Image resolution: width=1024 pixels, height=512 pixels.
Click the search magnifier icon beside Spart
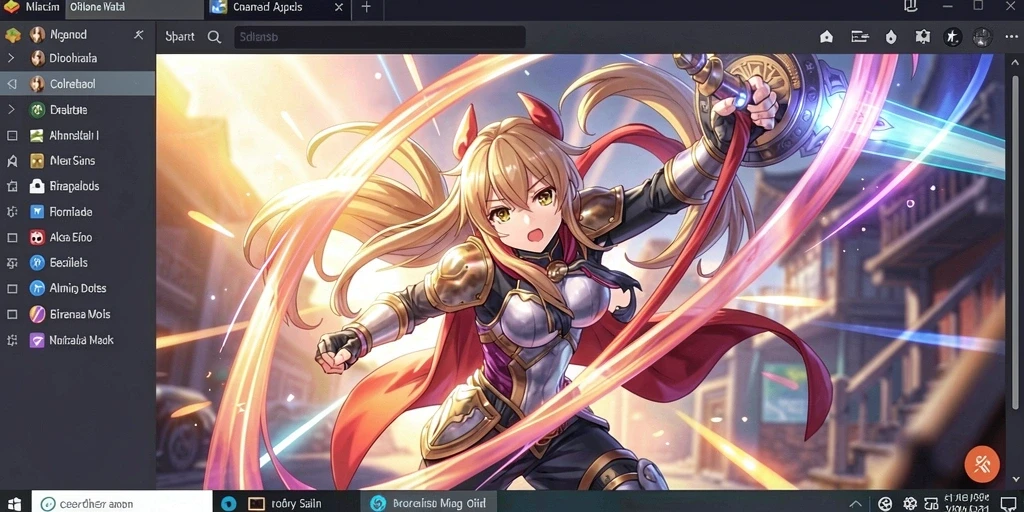point(214,37)
